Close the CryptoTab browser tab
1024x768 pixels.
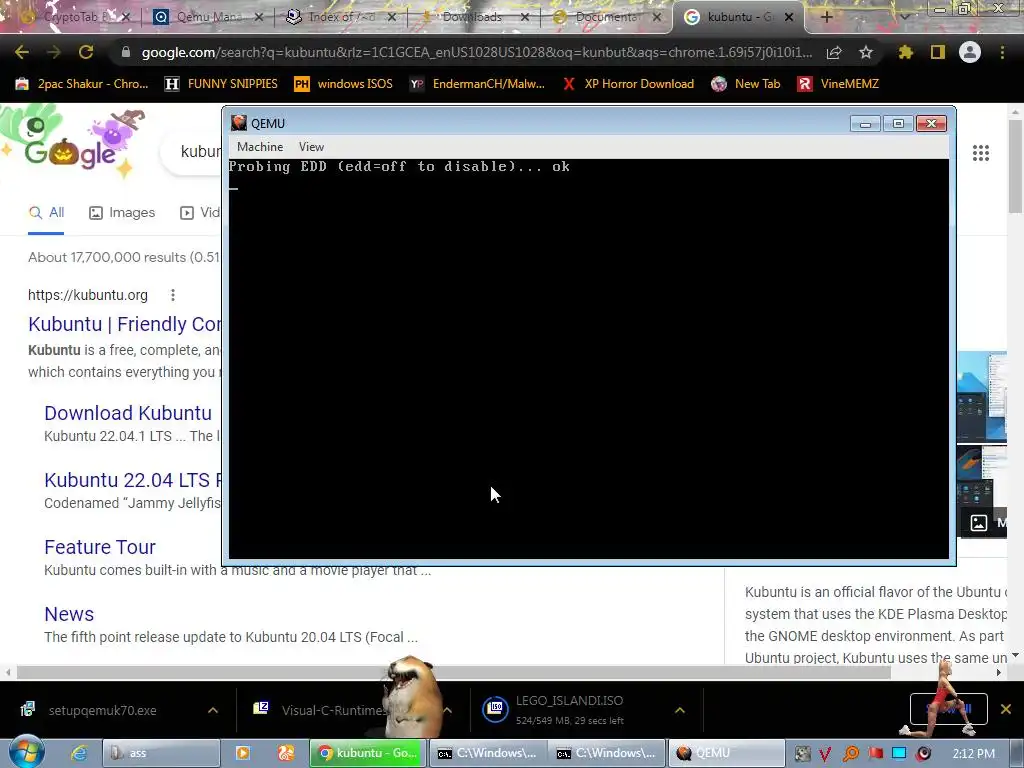(x=126, y=17)
